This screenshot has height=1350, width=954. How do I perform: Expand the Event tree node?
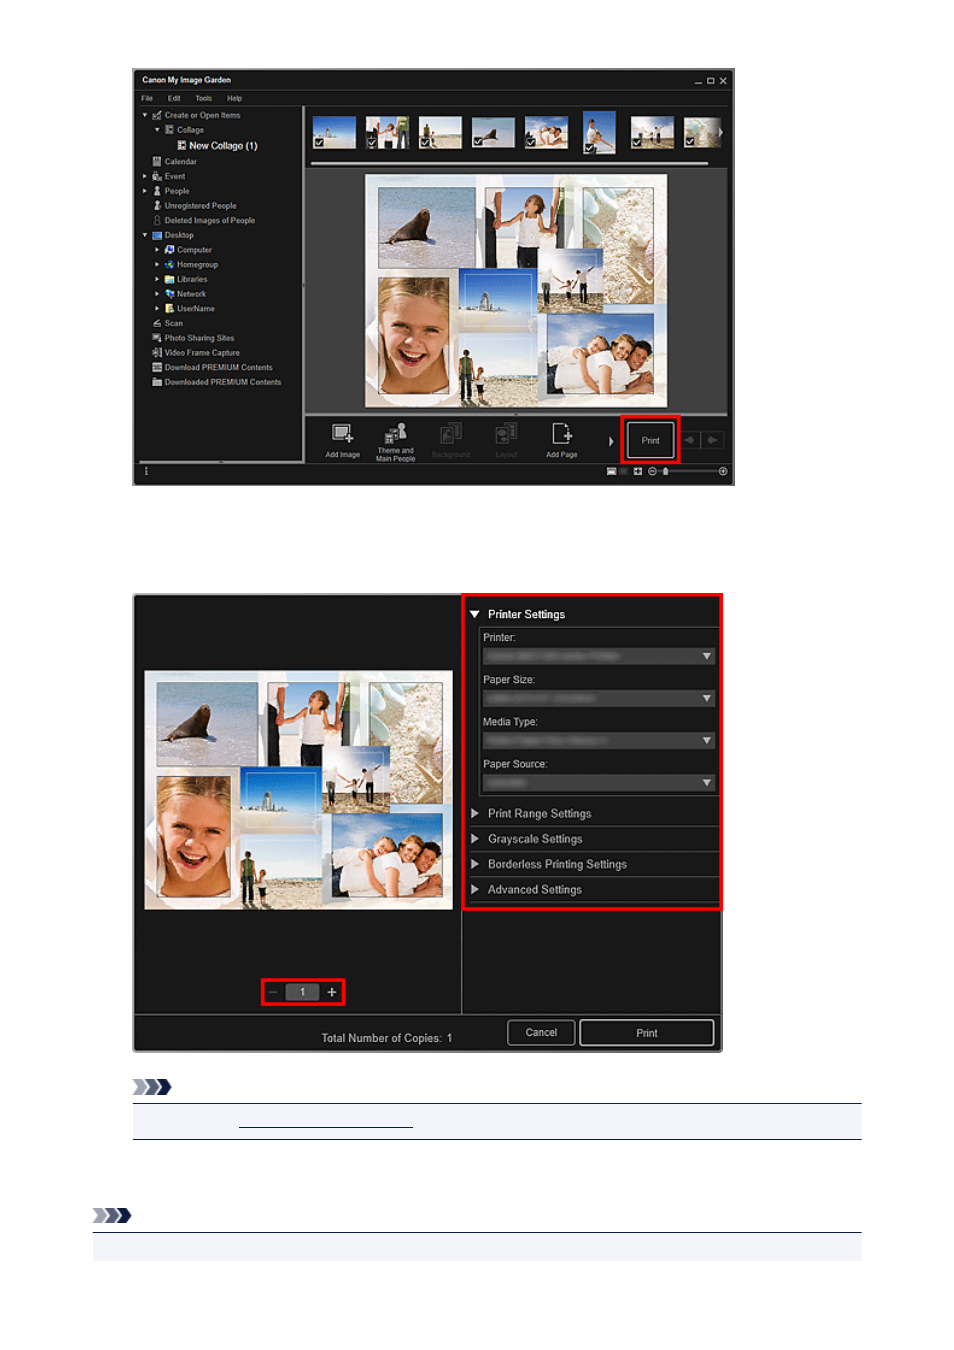coord(145,176)
